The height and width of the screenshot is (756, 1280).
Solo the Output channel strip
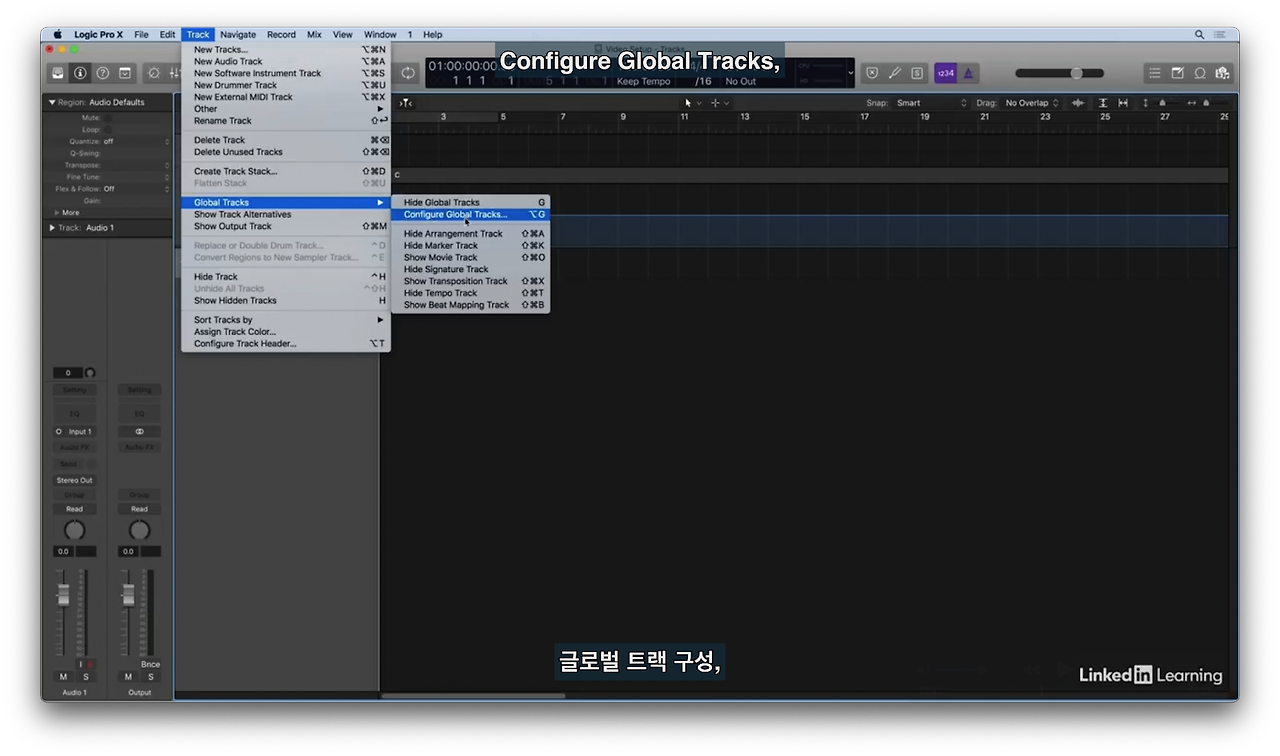coord(149,677)
